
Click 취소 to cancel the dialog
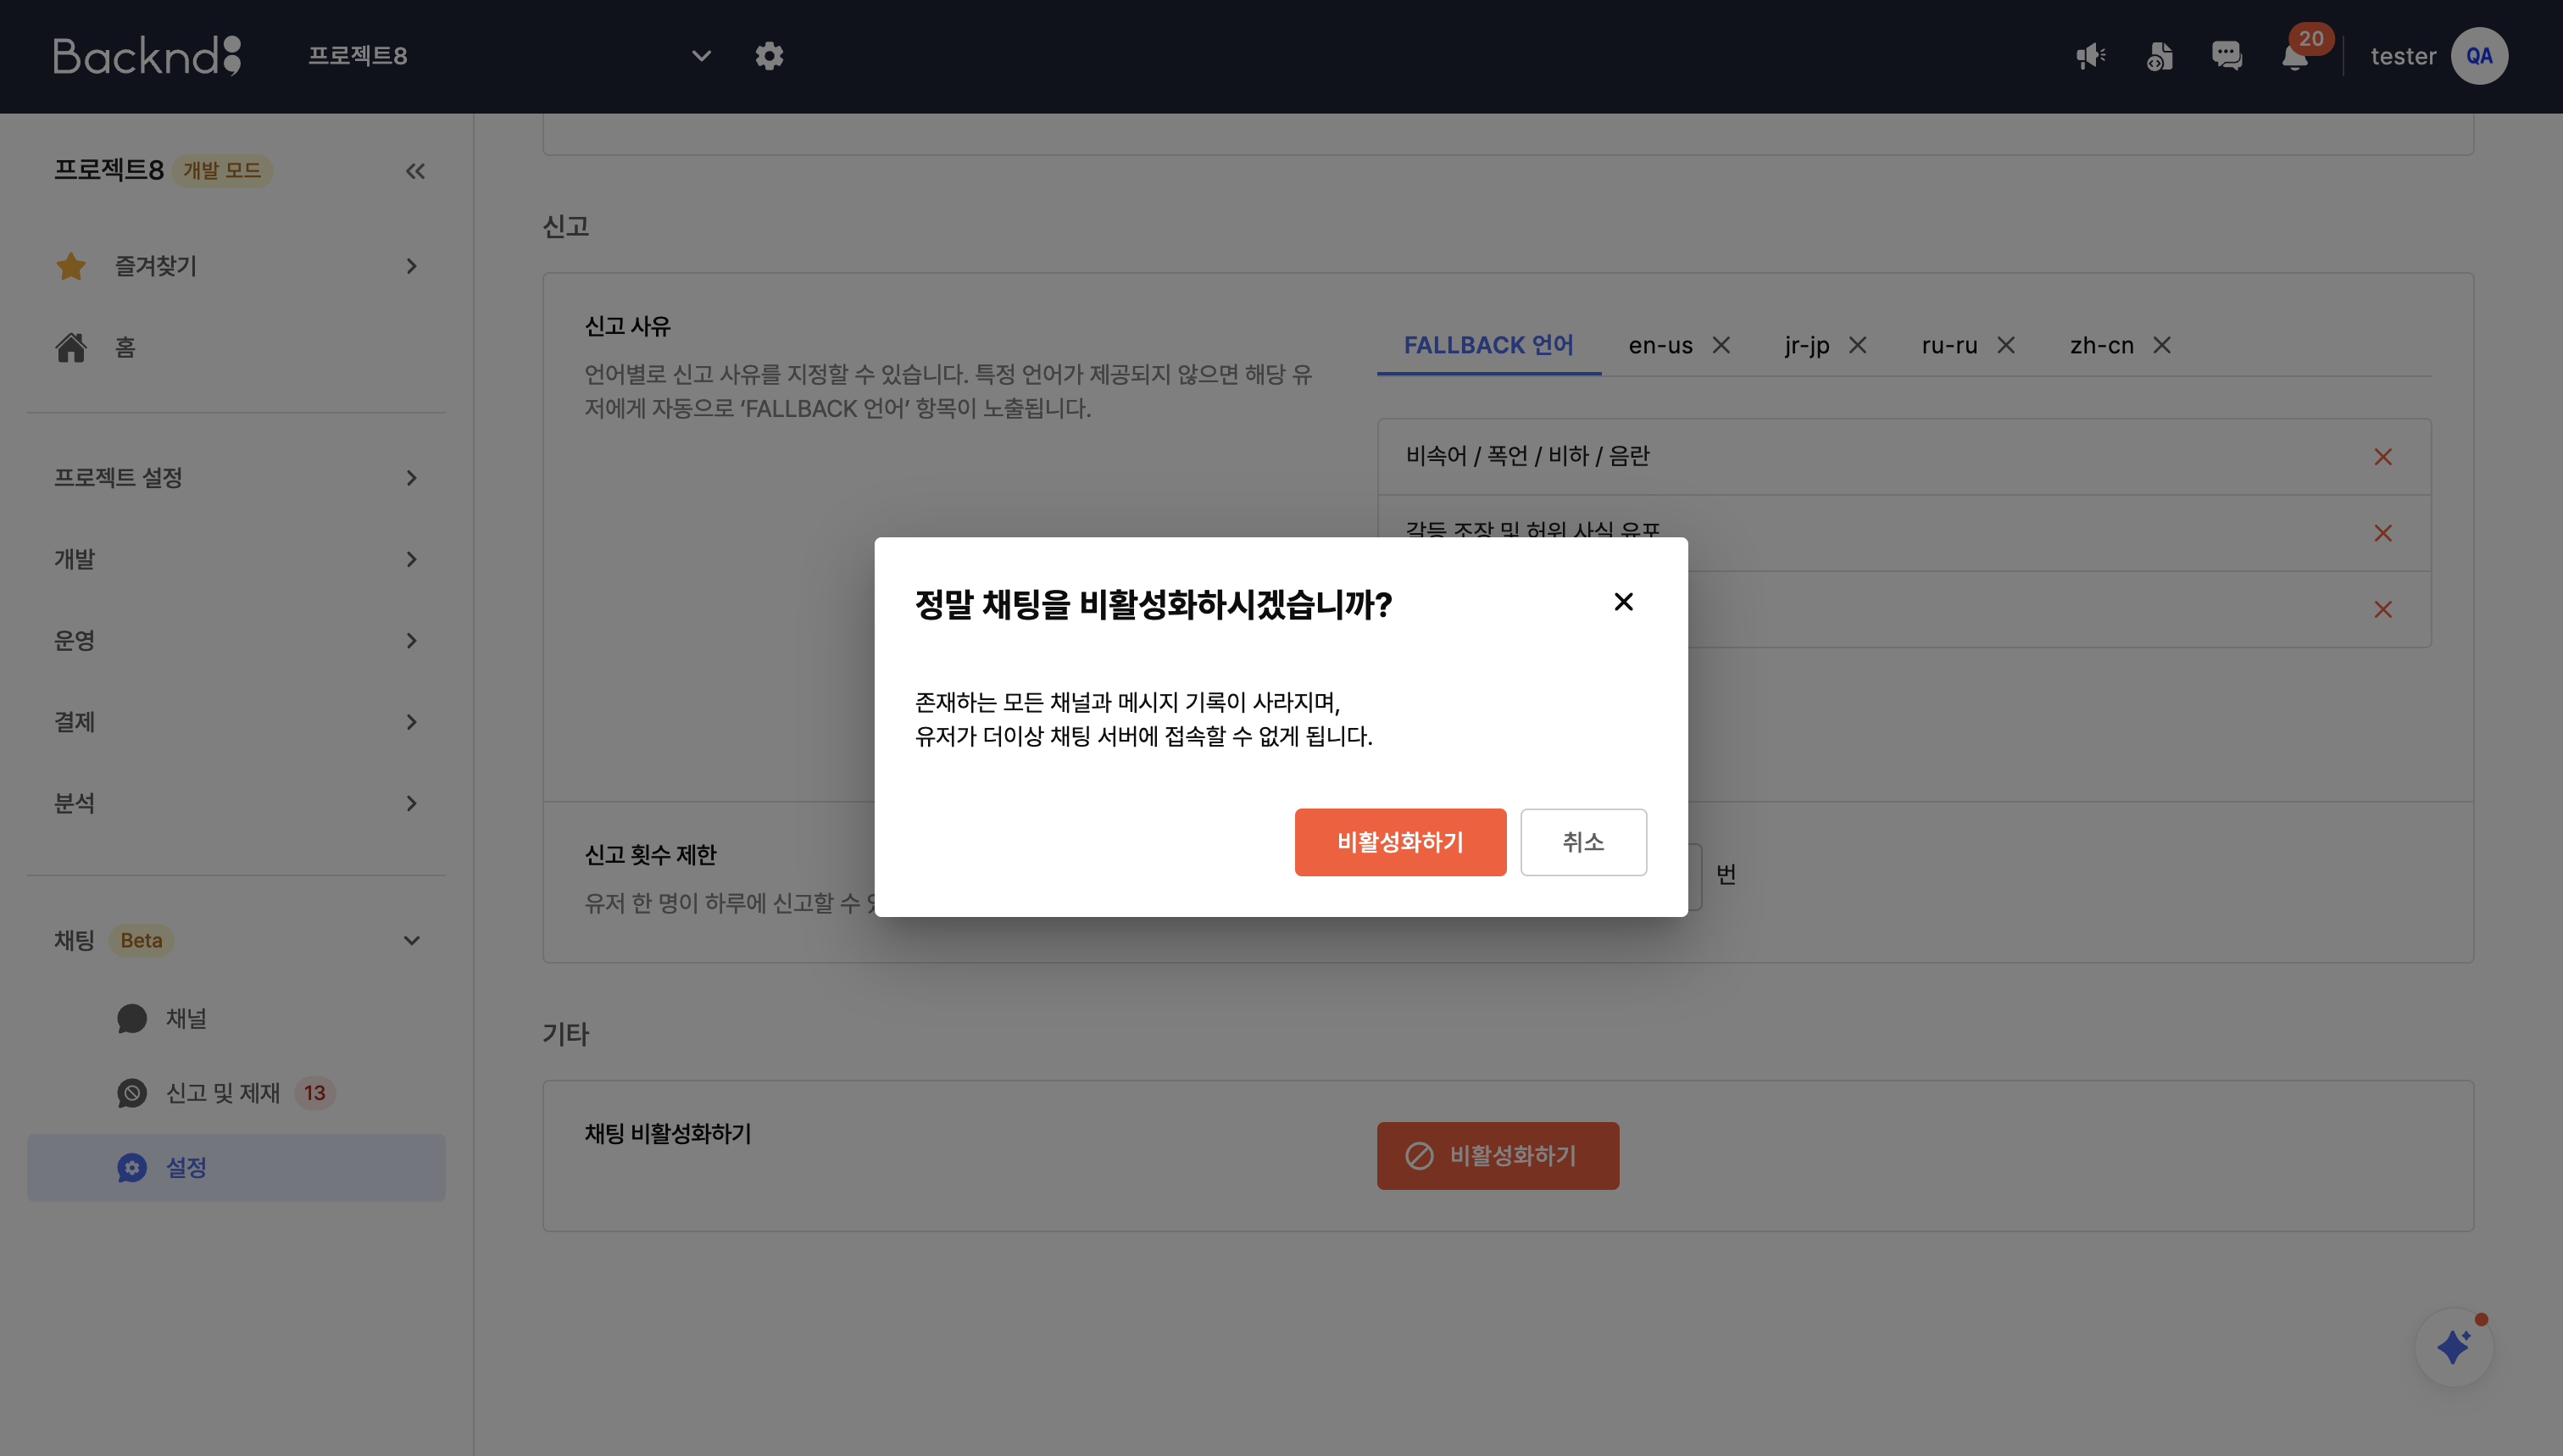[1583, 842]
